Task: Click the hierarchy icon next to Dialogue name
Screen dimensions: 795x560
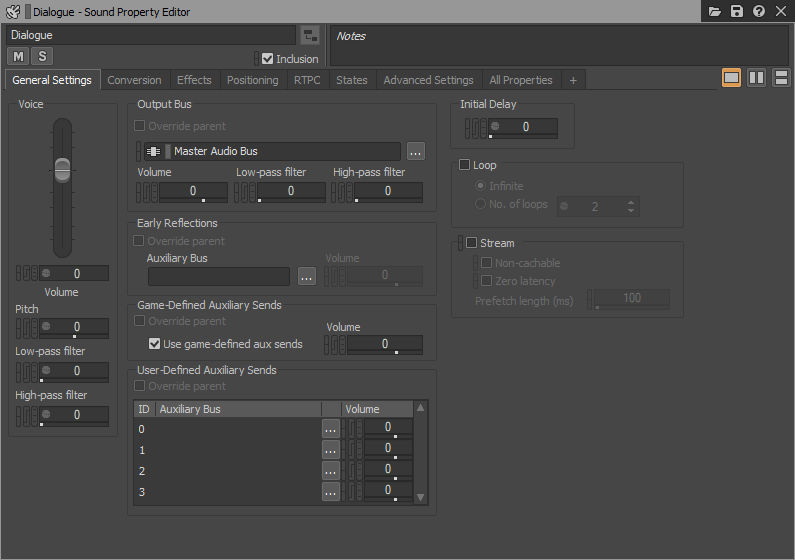Action: coord(311,36)
